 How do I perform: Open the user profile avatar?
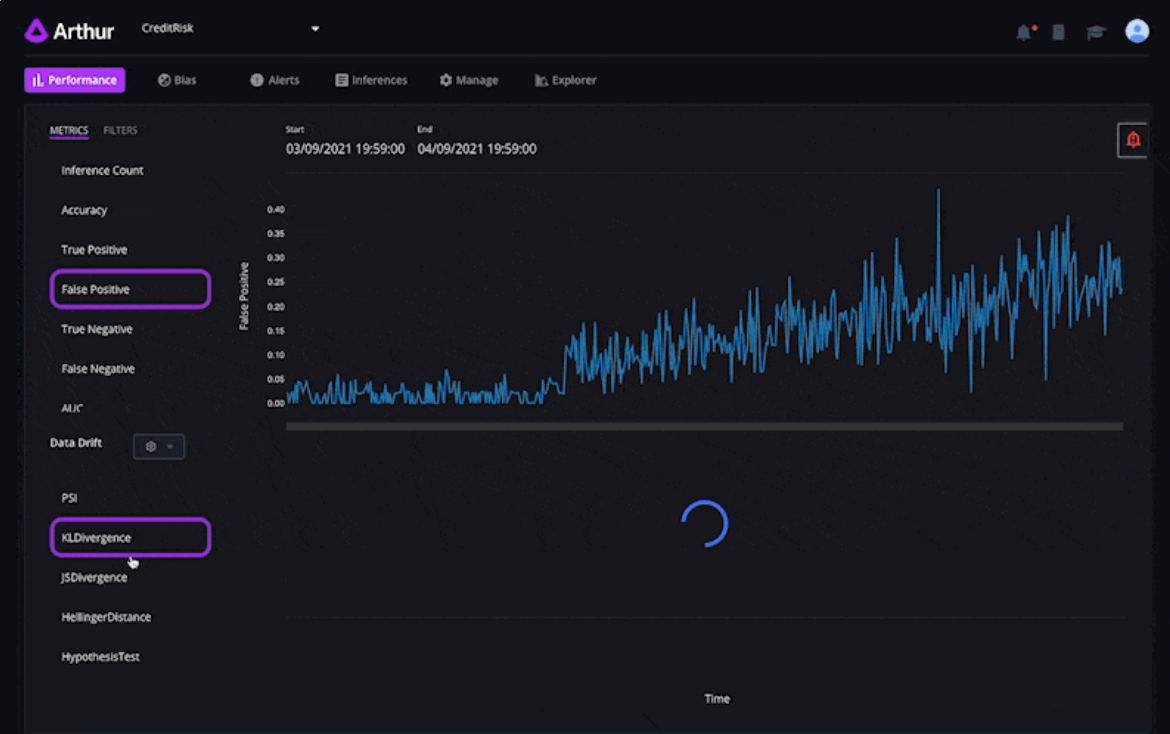(x=1136, y=31)
